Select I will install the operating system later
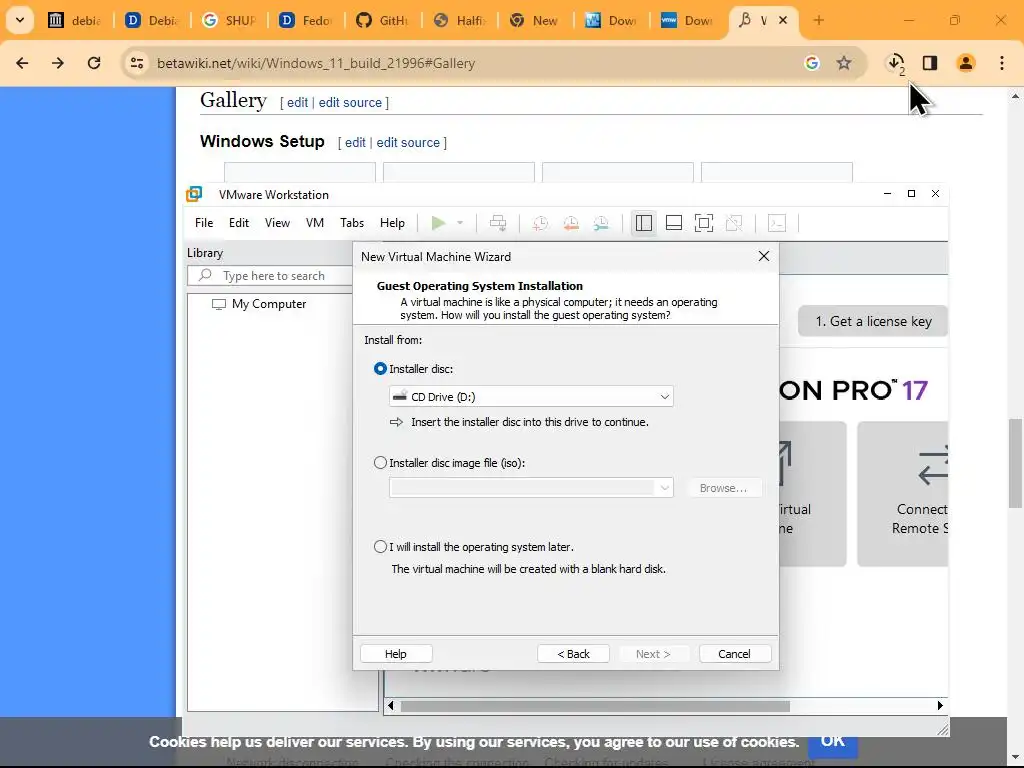This screenshot has height=768, width=1024. pyautogui.click(x=380, y=547)
